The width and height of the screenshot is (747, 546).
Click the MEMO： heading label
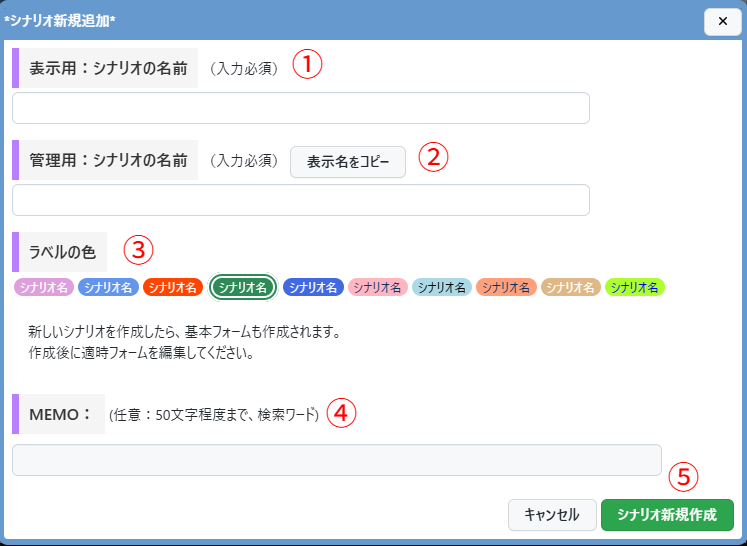[61, 413]
